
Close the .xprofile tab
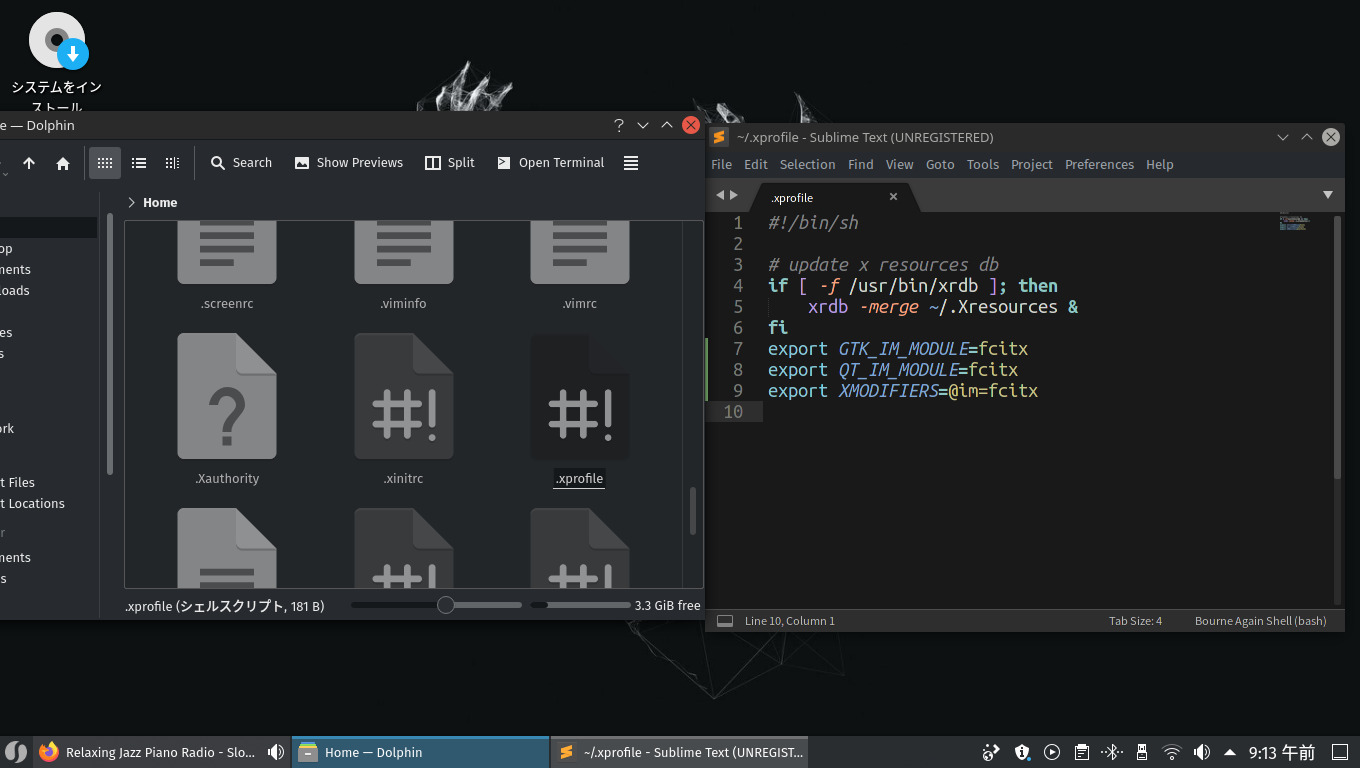[893, 197]
